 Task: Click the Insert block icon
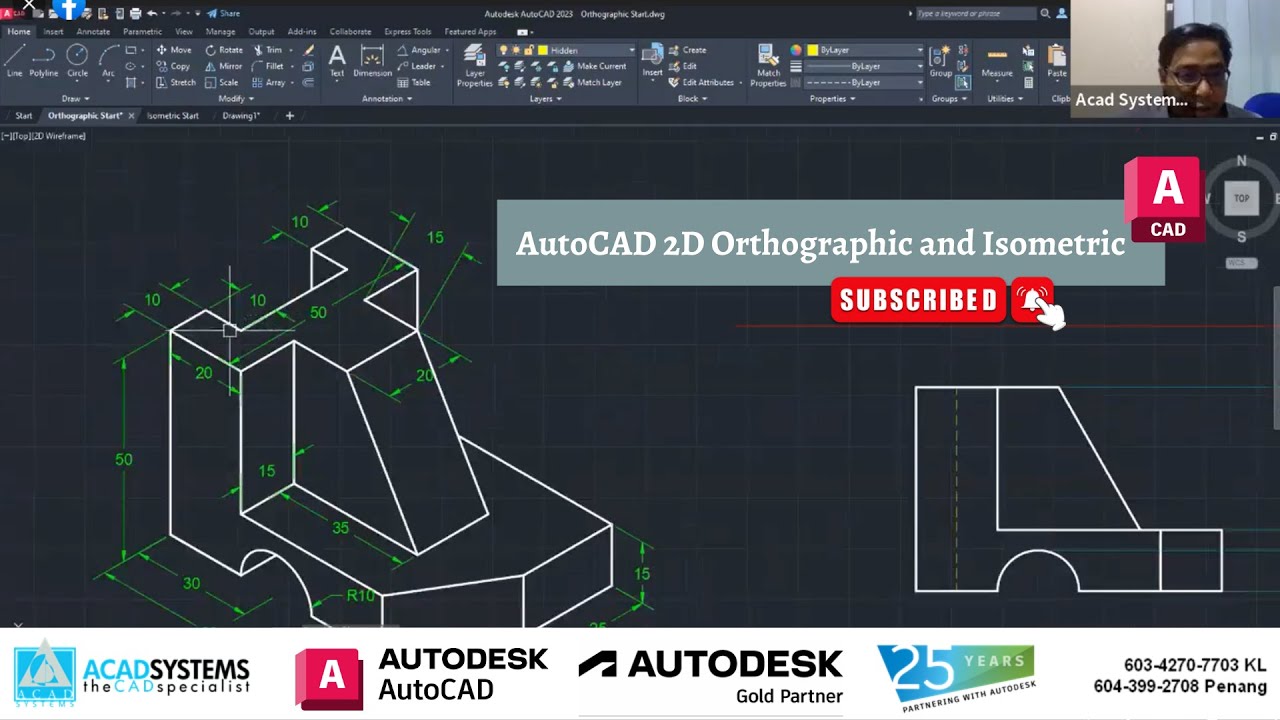[652, 60]
